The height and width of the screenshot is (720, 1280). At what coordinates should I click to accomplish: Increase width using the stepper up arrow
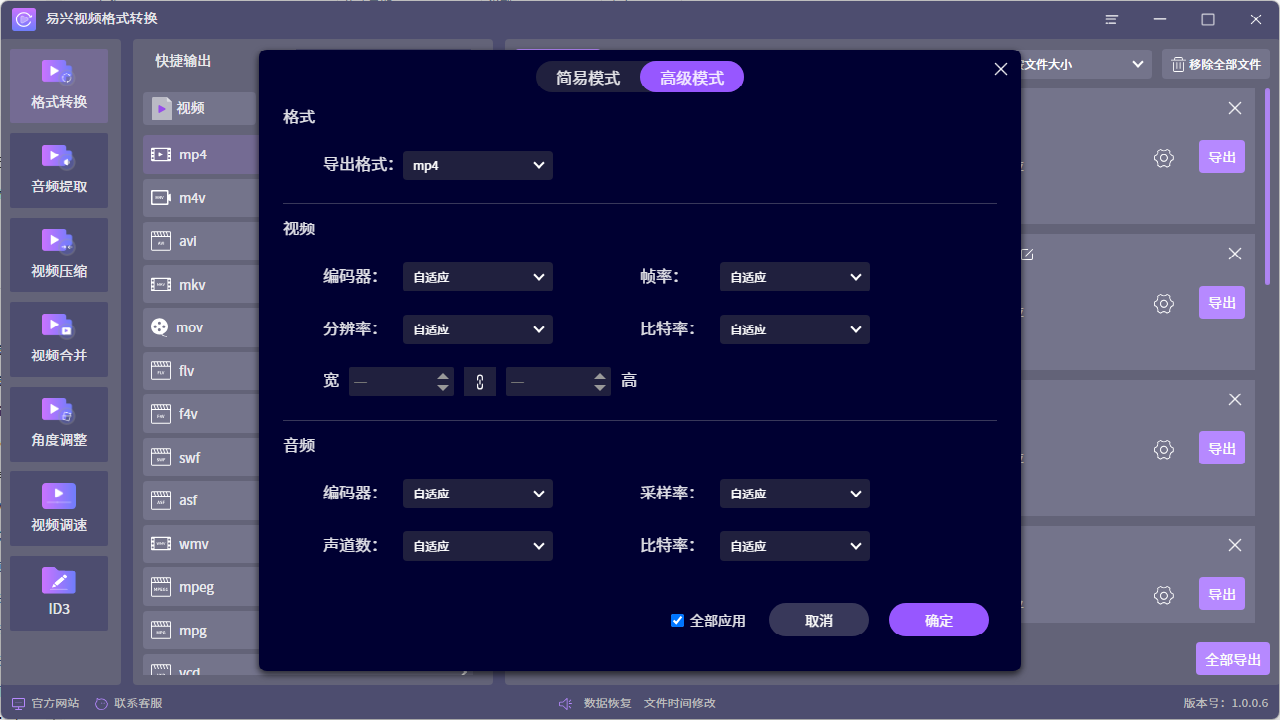click(x=444, y=375)
